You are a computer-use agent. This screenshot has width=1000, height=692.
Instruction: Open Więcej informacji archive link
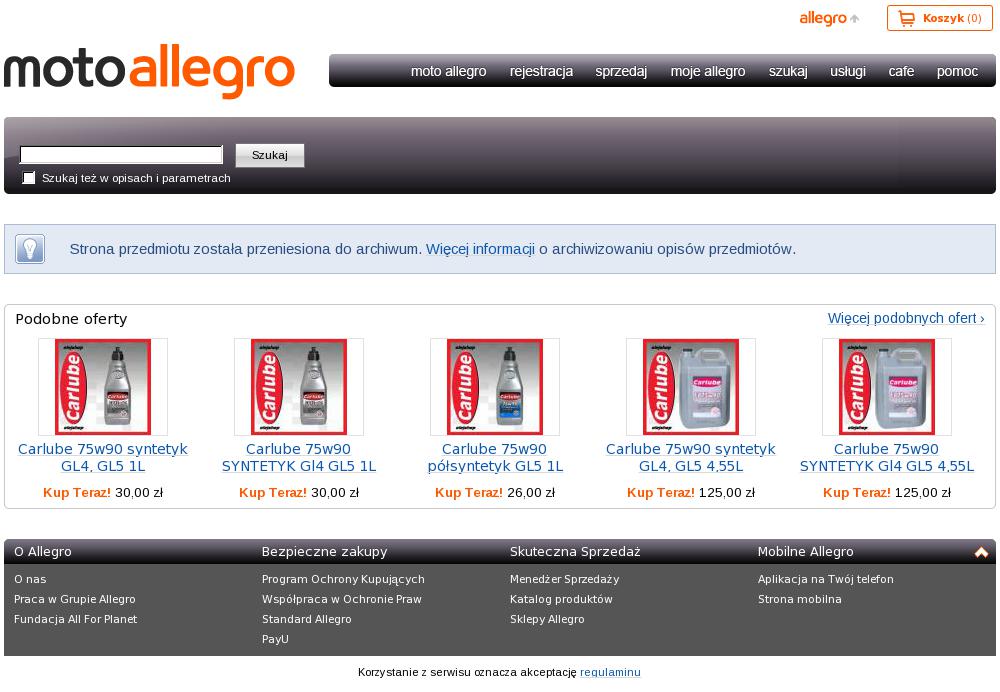click(480, 249)
